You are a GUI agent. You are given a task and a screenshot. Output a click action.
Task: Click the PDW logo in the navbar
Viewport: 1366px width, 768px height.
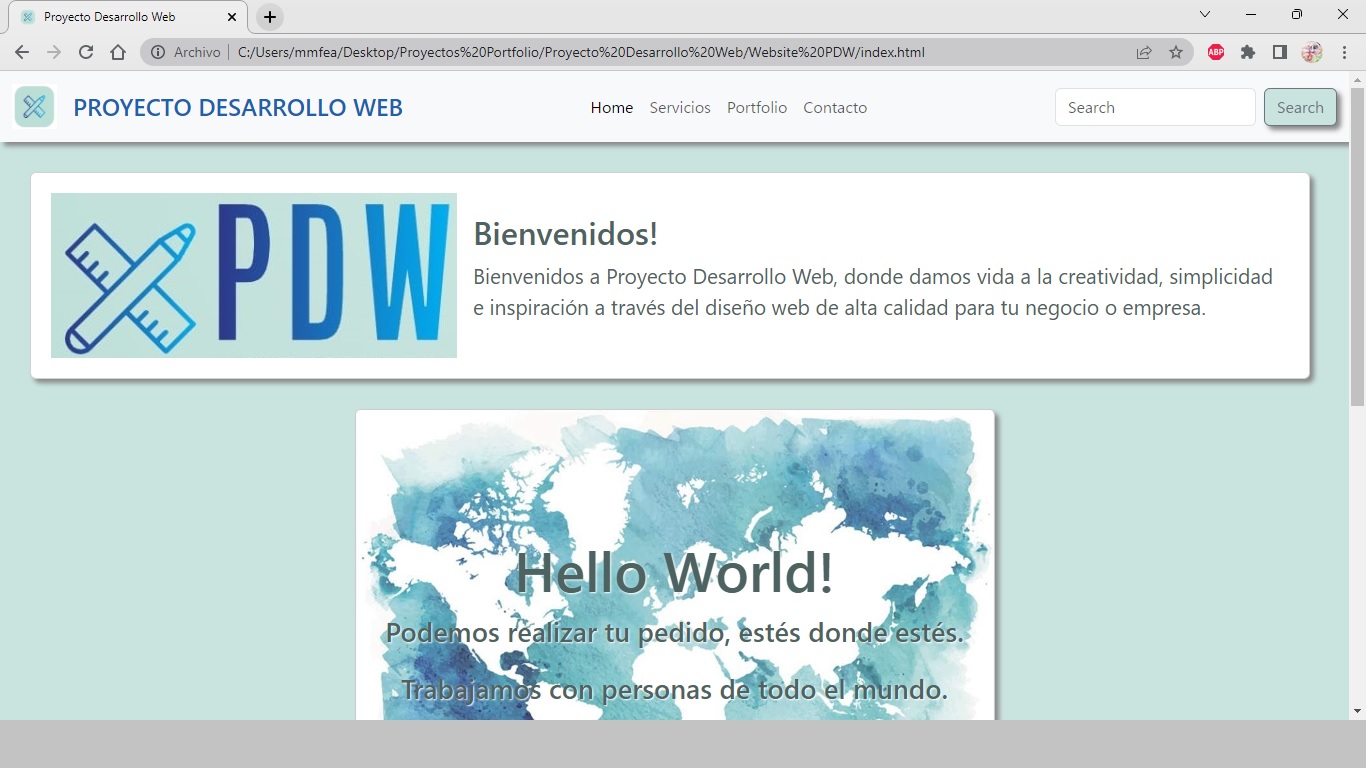(34, 106)
